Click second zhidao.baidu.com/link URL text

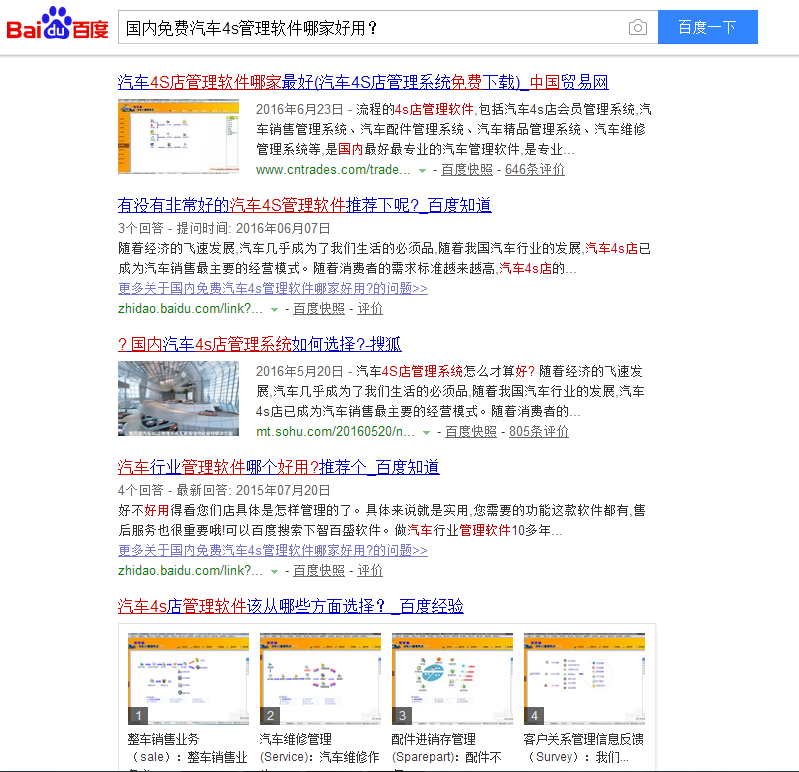(190, 571)
